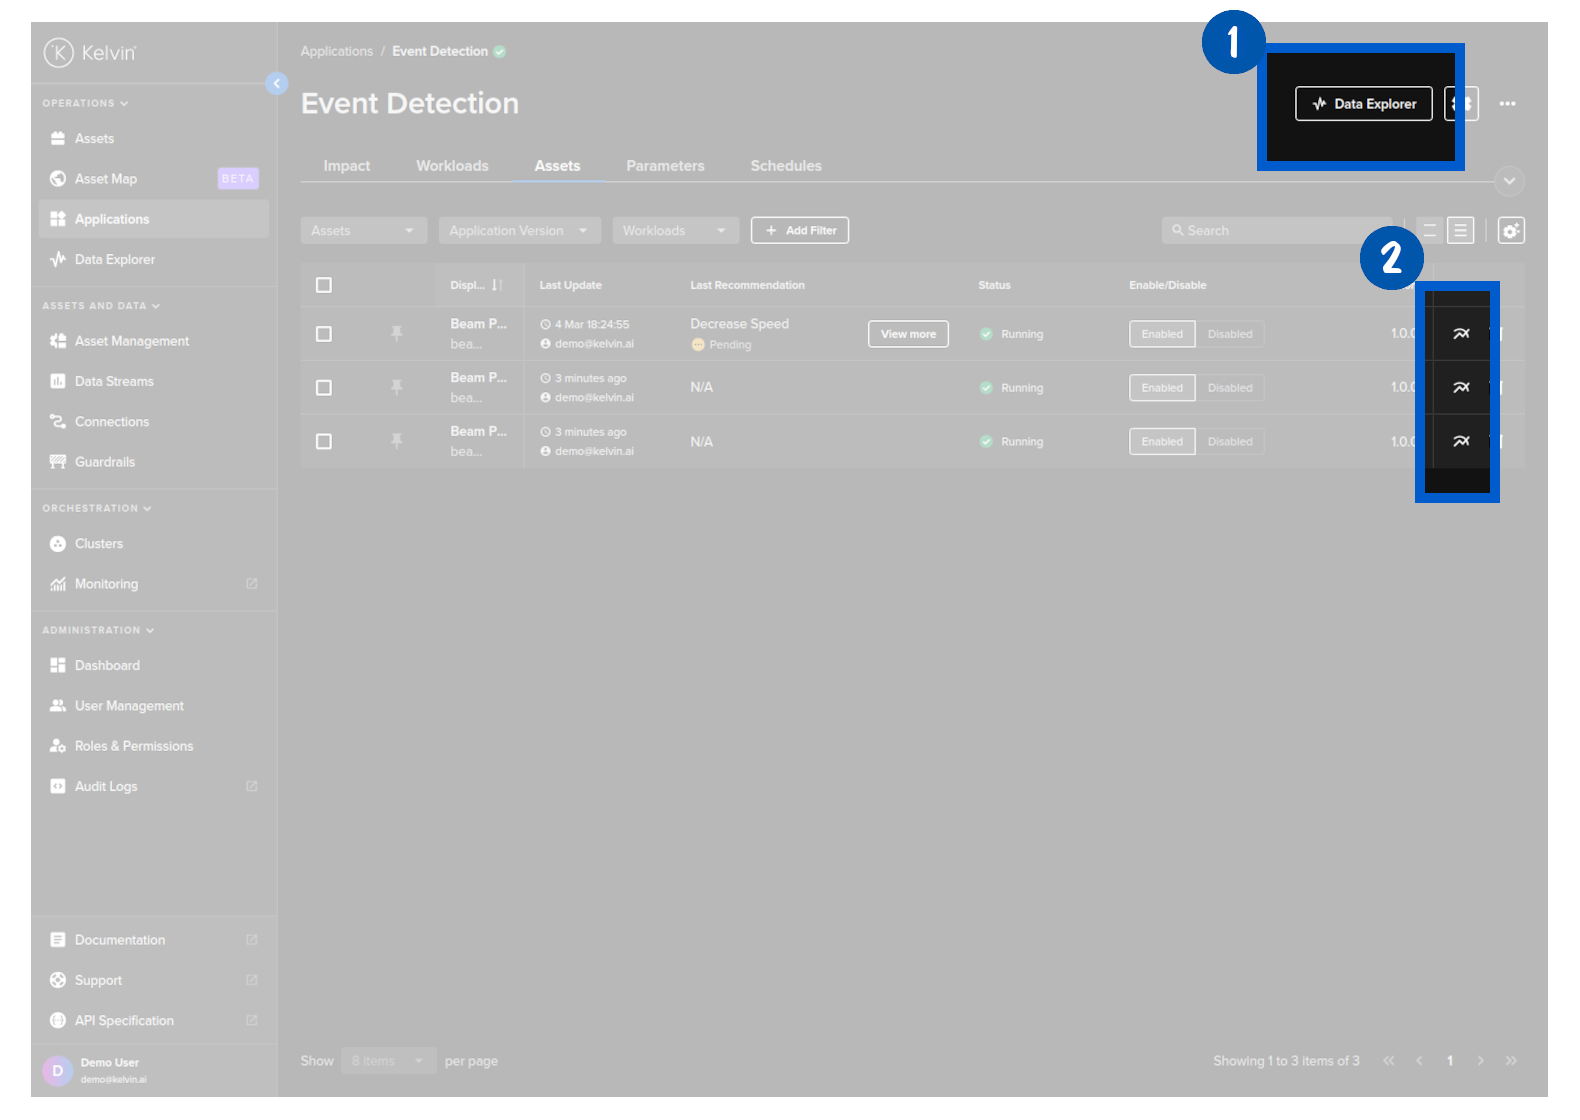The image size is (1580, 1120).
Task: Click the table settings gear icon
Action: pos(1511,231)
